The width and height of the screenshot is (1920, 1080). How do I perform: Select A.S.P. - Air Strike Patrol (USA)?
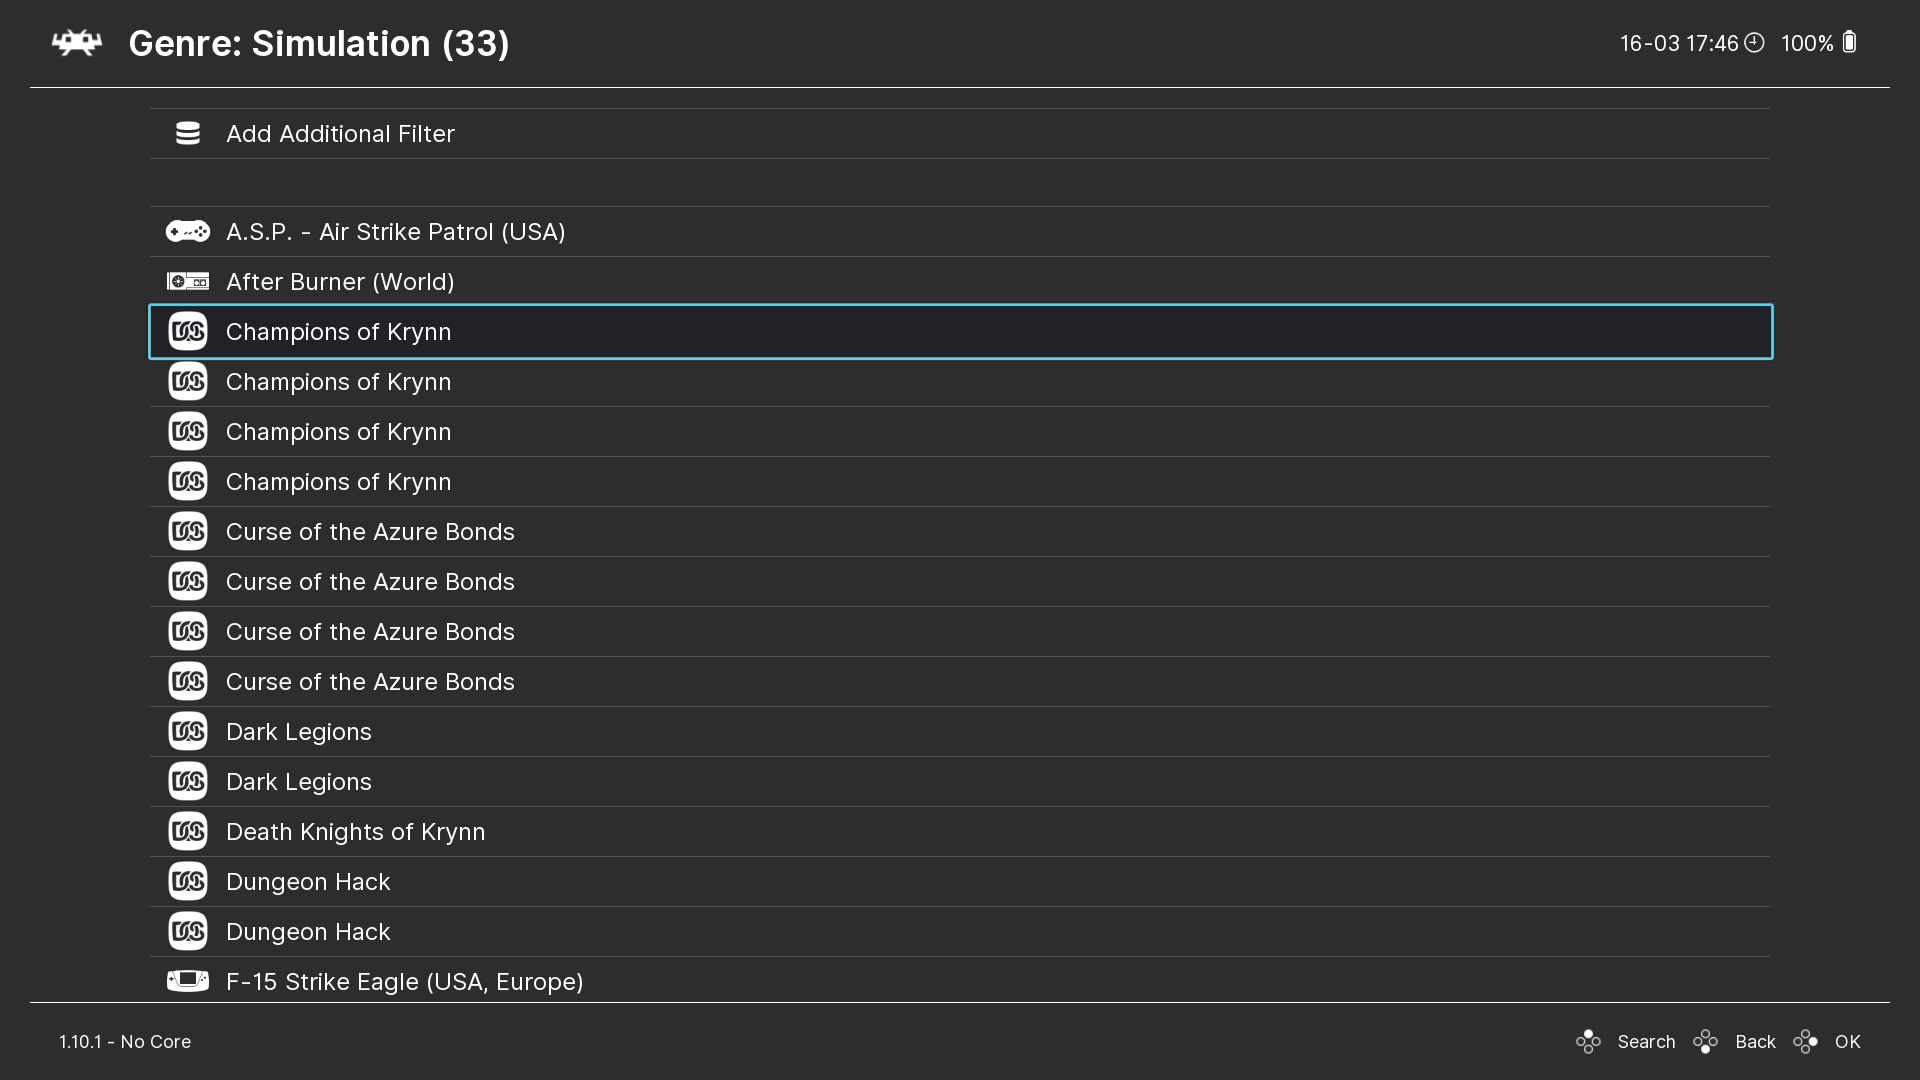960,232
